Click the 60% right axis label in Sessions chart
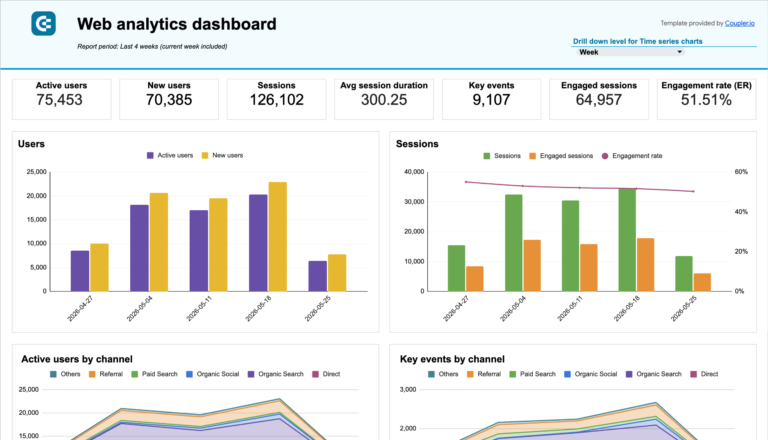This screenshot has width=768, height=440. (741, 172)
